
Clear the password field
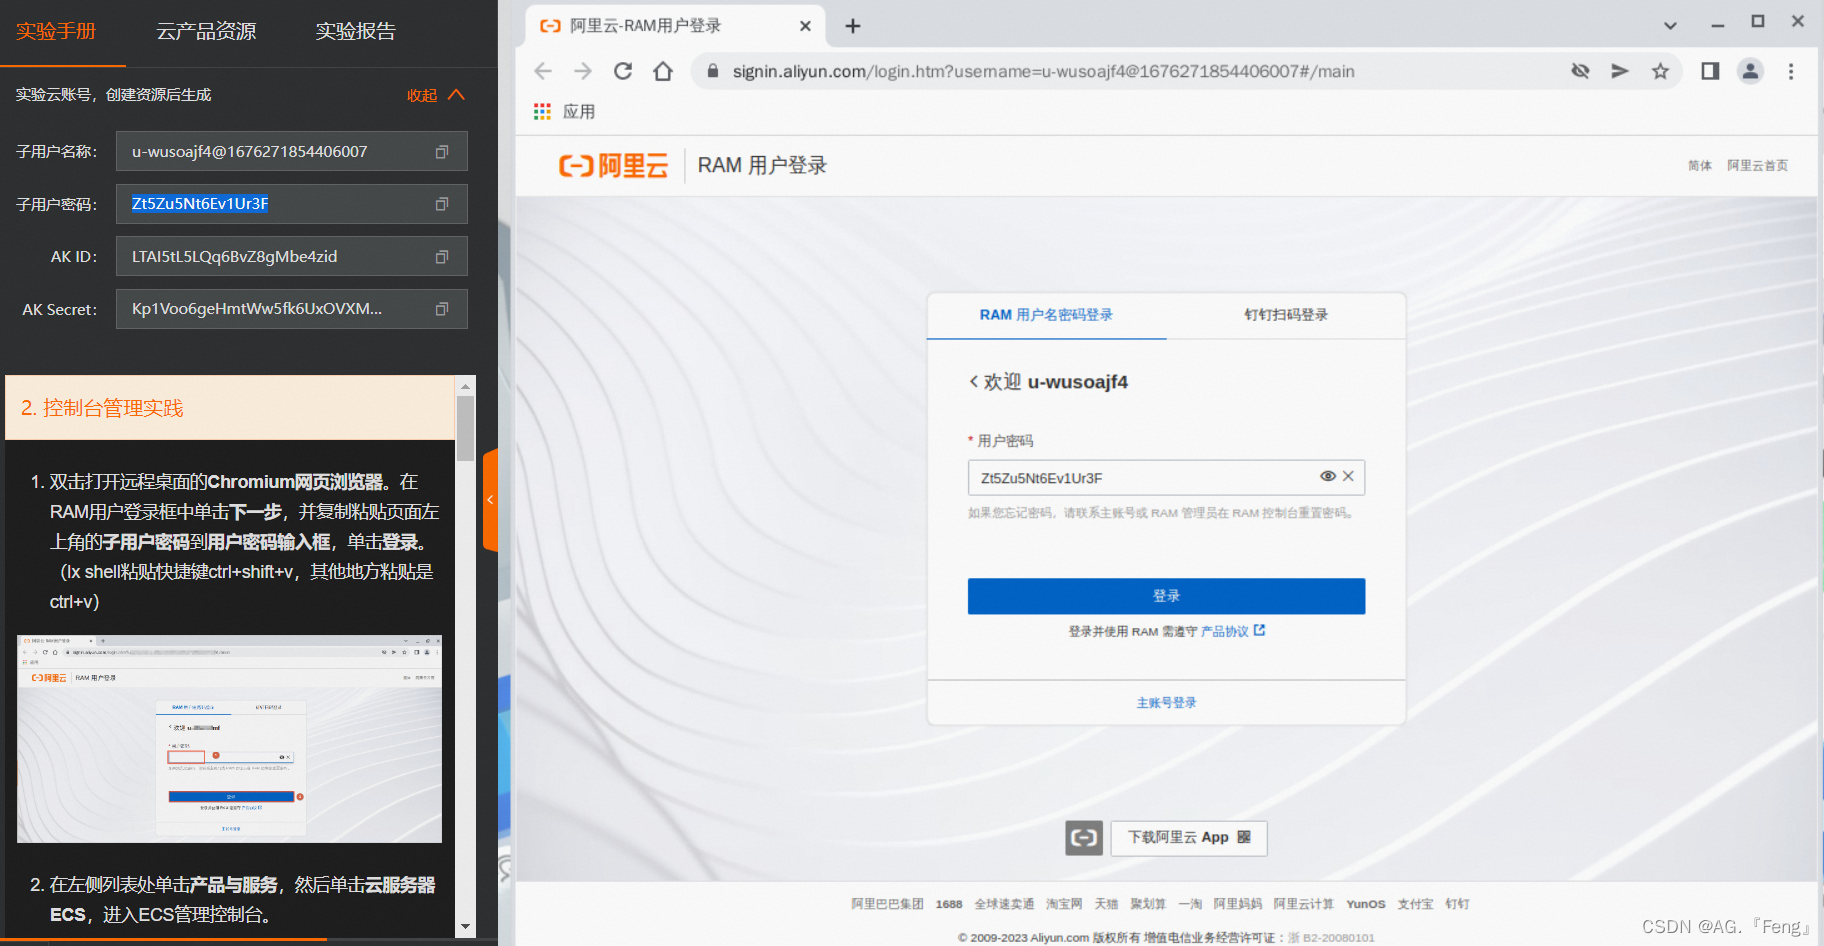tap(1348, 476)
